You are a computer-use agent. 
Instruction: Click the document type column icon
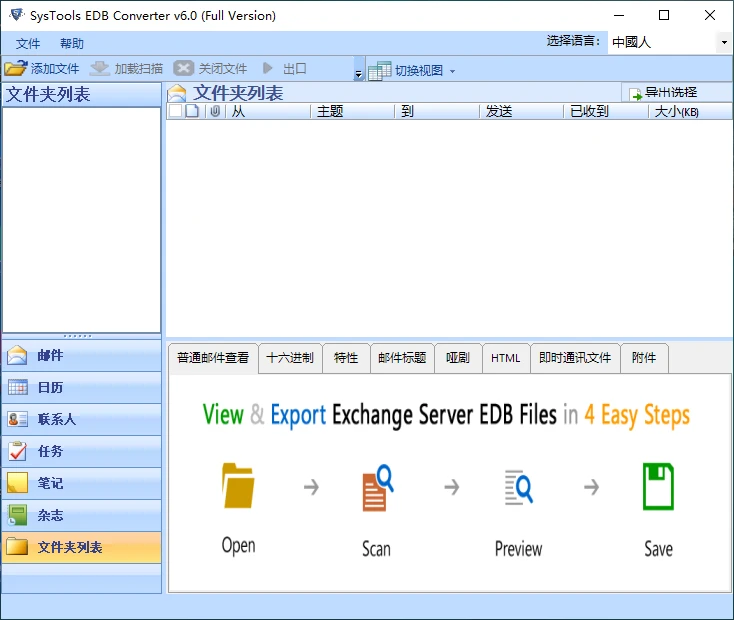192,111
